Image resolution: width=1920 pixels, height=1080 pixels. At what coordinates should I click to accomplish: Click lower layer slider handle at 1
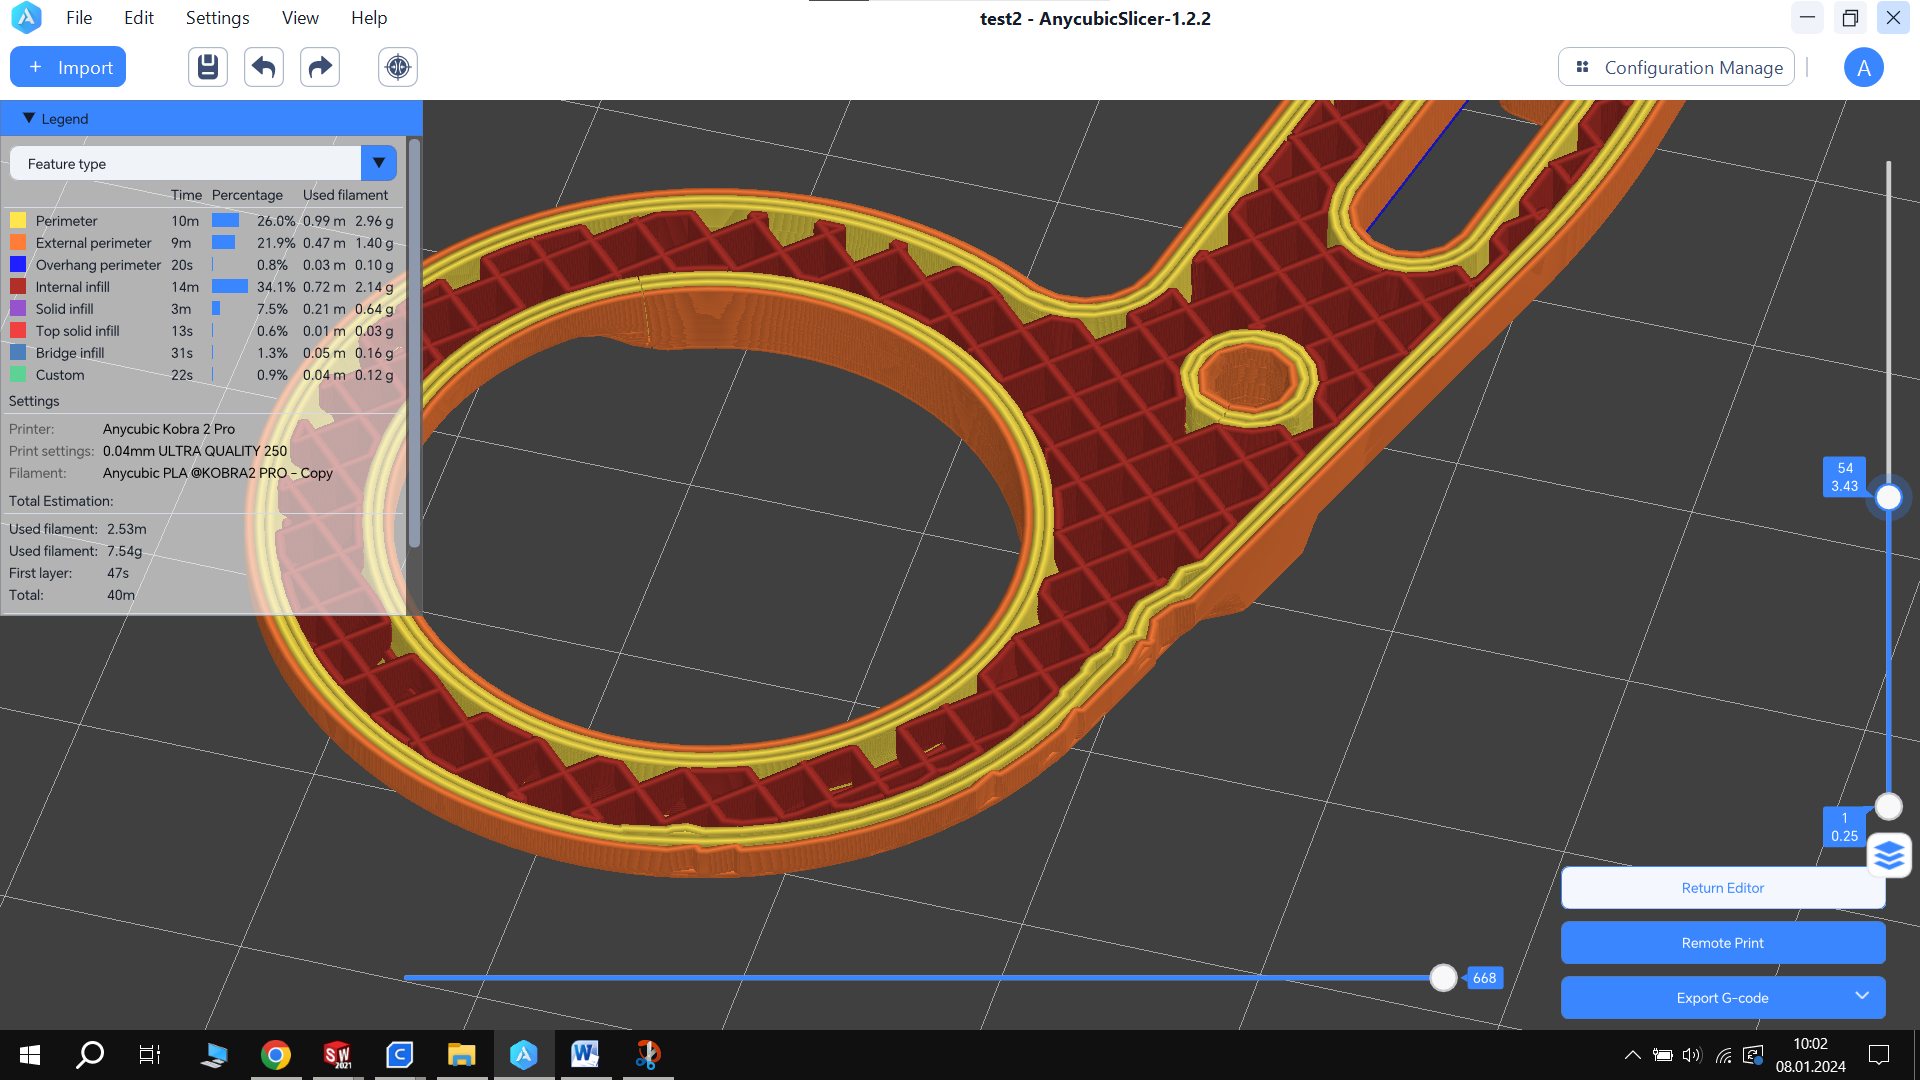point(1888,806)
